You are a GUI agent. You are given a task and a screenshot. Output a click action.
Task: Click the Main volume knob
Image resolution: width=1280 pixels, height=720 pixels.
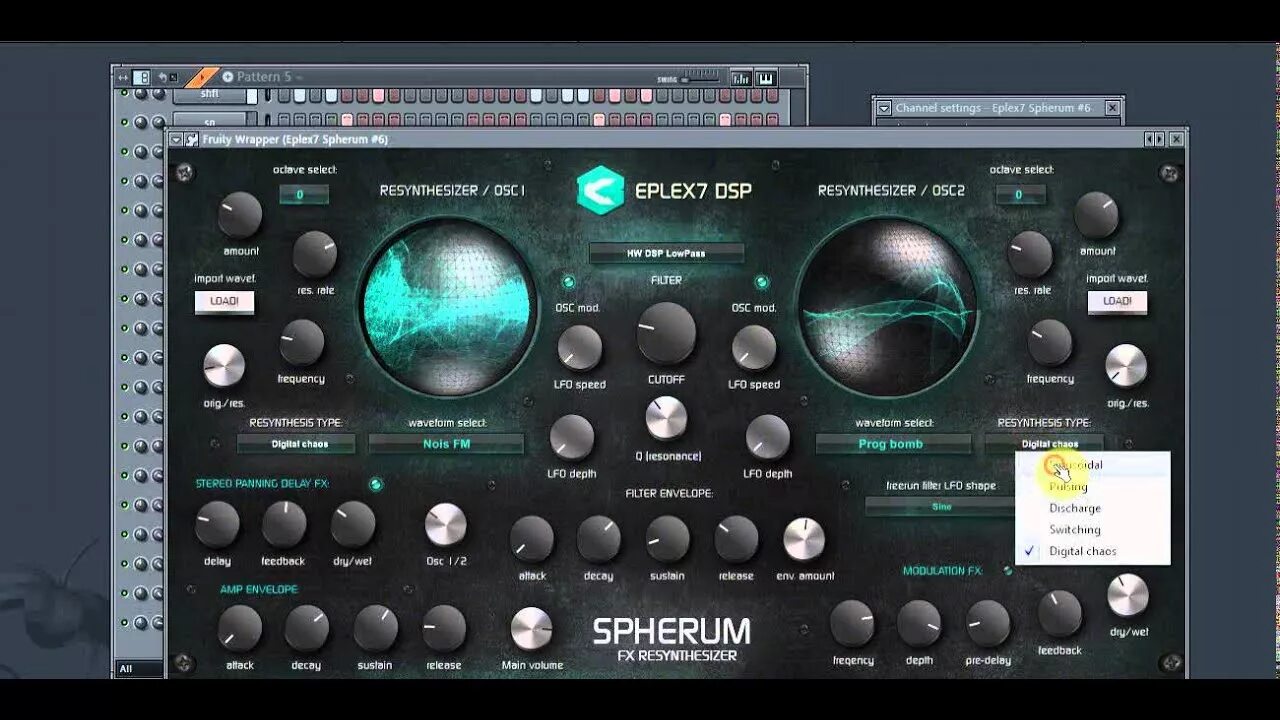pos(532,628)
